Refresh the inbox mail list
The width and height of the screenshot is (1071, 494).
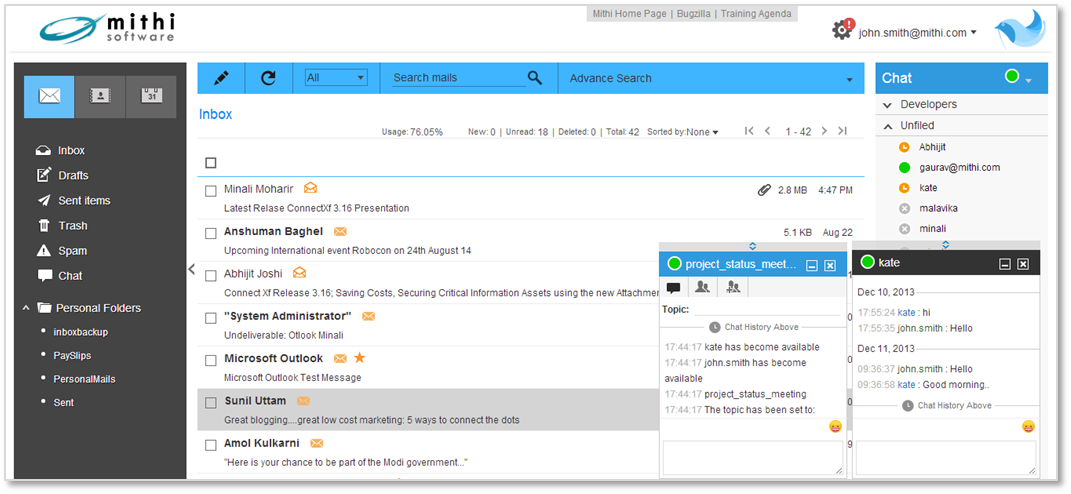(268, 78)
